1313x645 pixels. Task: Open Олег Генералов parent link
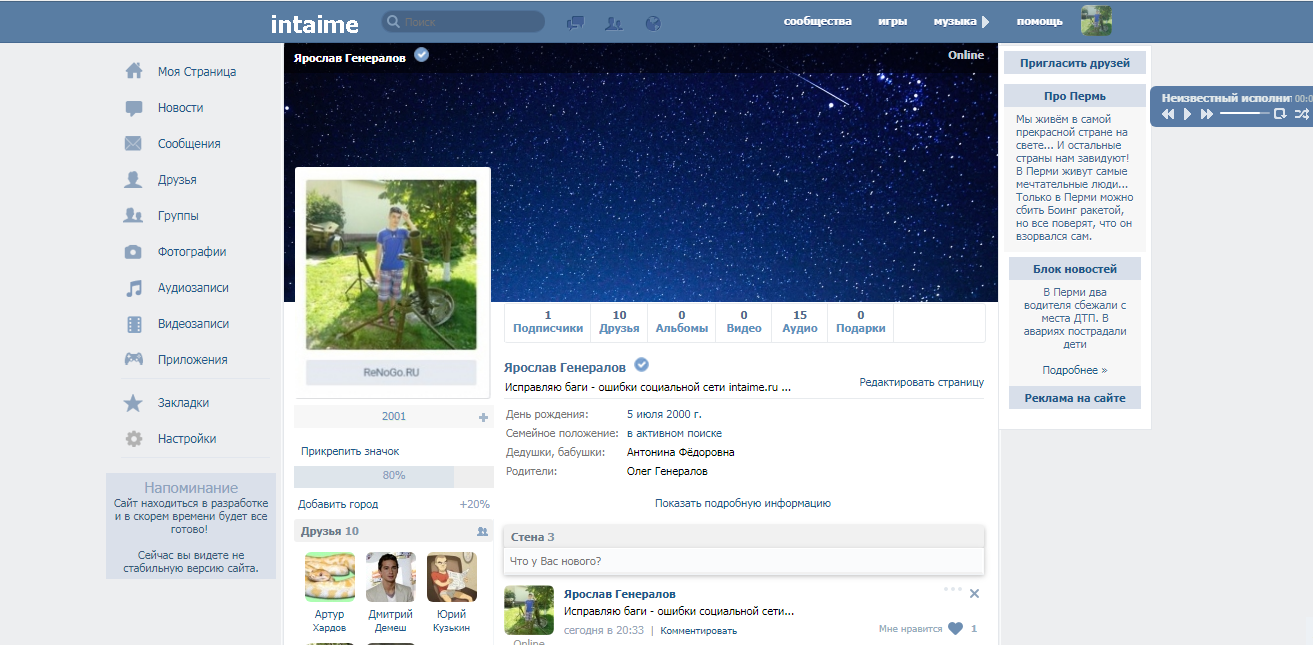click(667, 471)
